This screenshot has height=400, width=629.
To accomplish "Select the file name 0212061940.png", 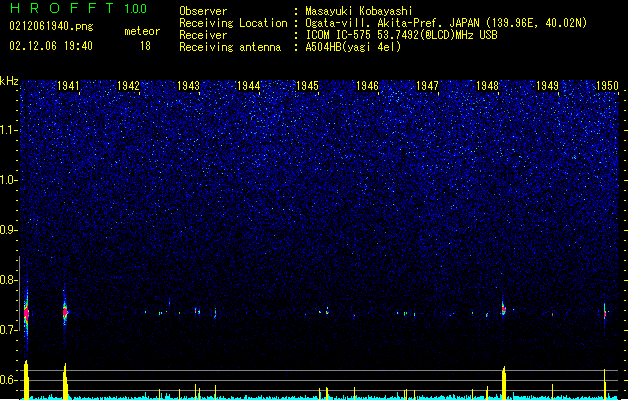I will (51, 27).
